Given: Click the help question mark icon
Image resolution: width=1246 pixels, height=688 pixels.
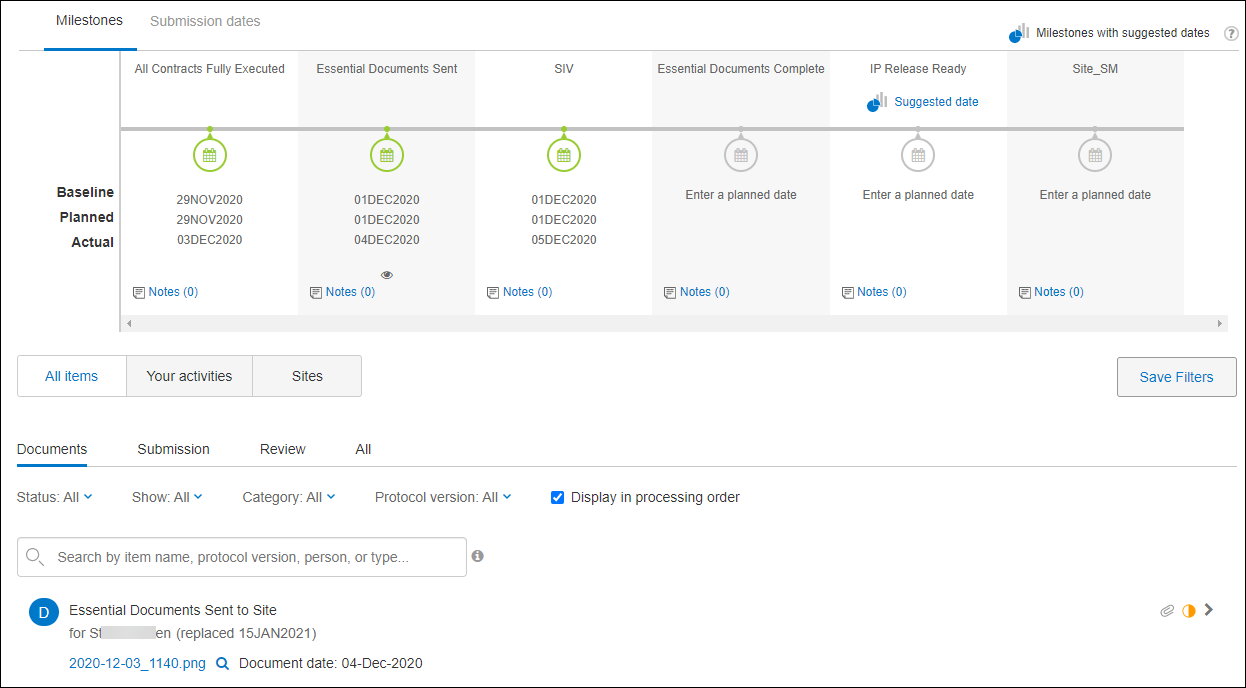Looking at the screenshot, I should click(x=1231, y=34).
